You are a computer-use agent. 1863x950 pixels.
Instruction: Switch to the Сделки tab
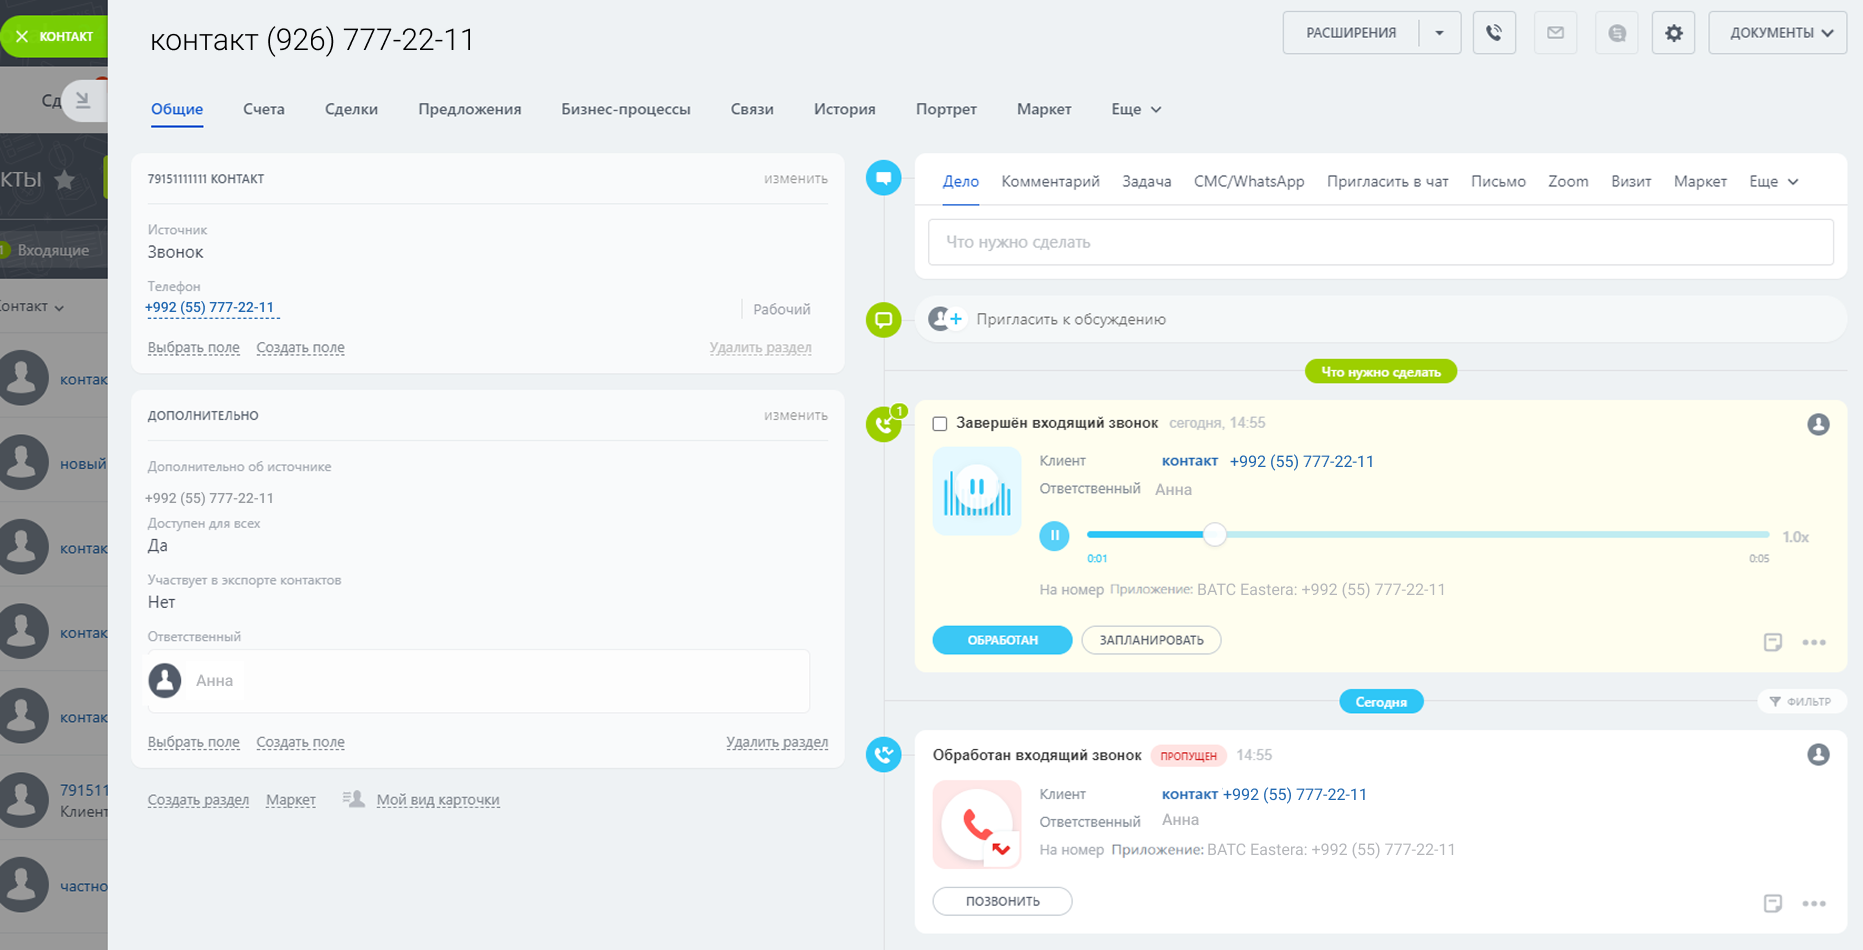[351, 109]
